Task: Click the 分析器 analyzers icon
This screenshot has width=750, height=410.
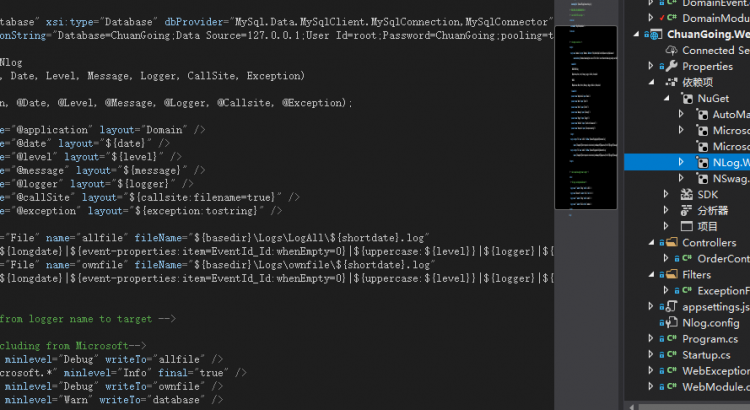Action: point(685,210)
